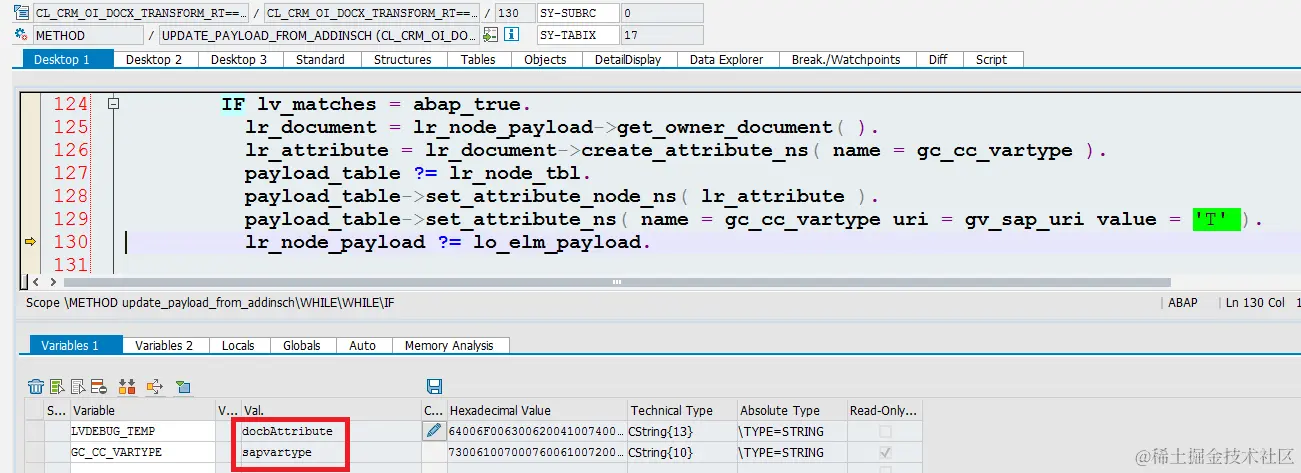
Task: Select the Variables 2 tab
Action: tap(165, 345)
